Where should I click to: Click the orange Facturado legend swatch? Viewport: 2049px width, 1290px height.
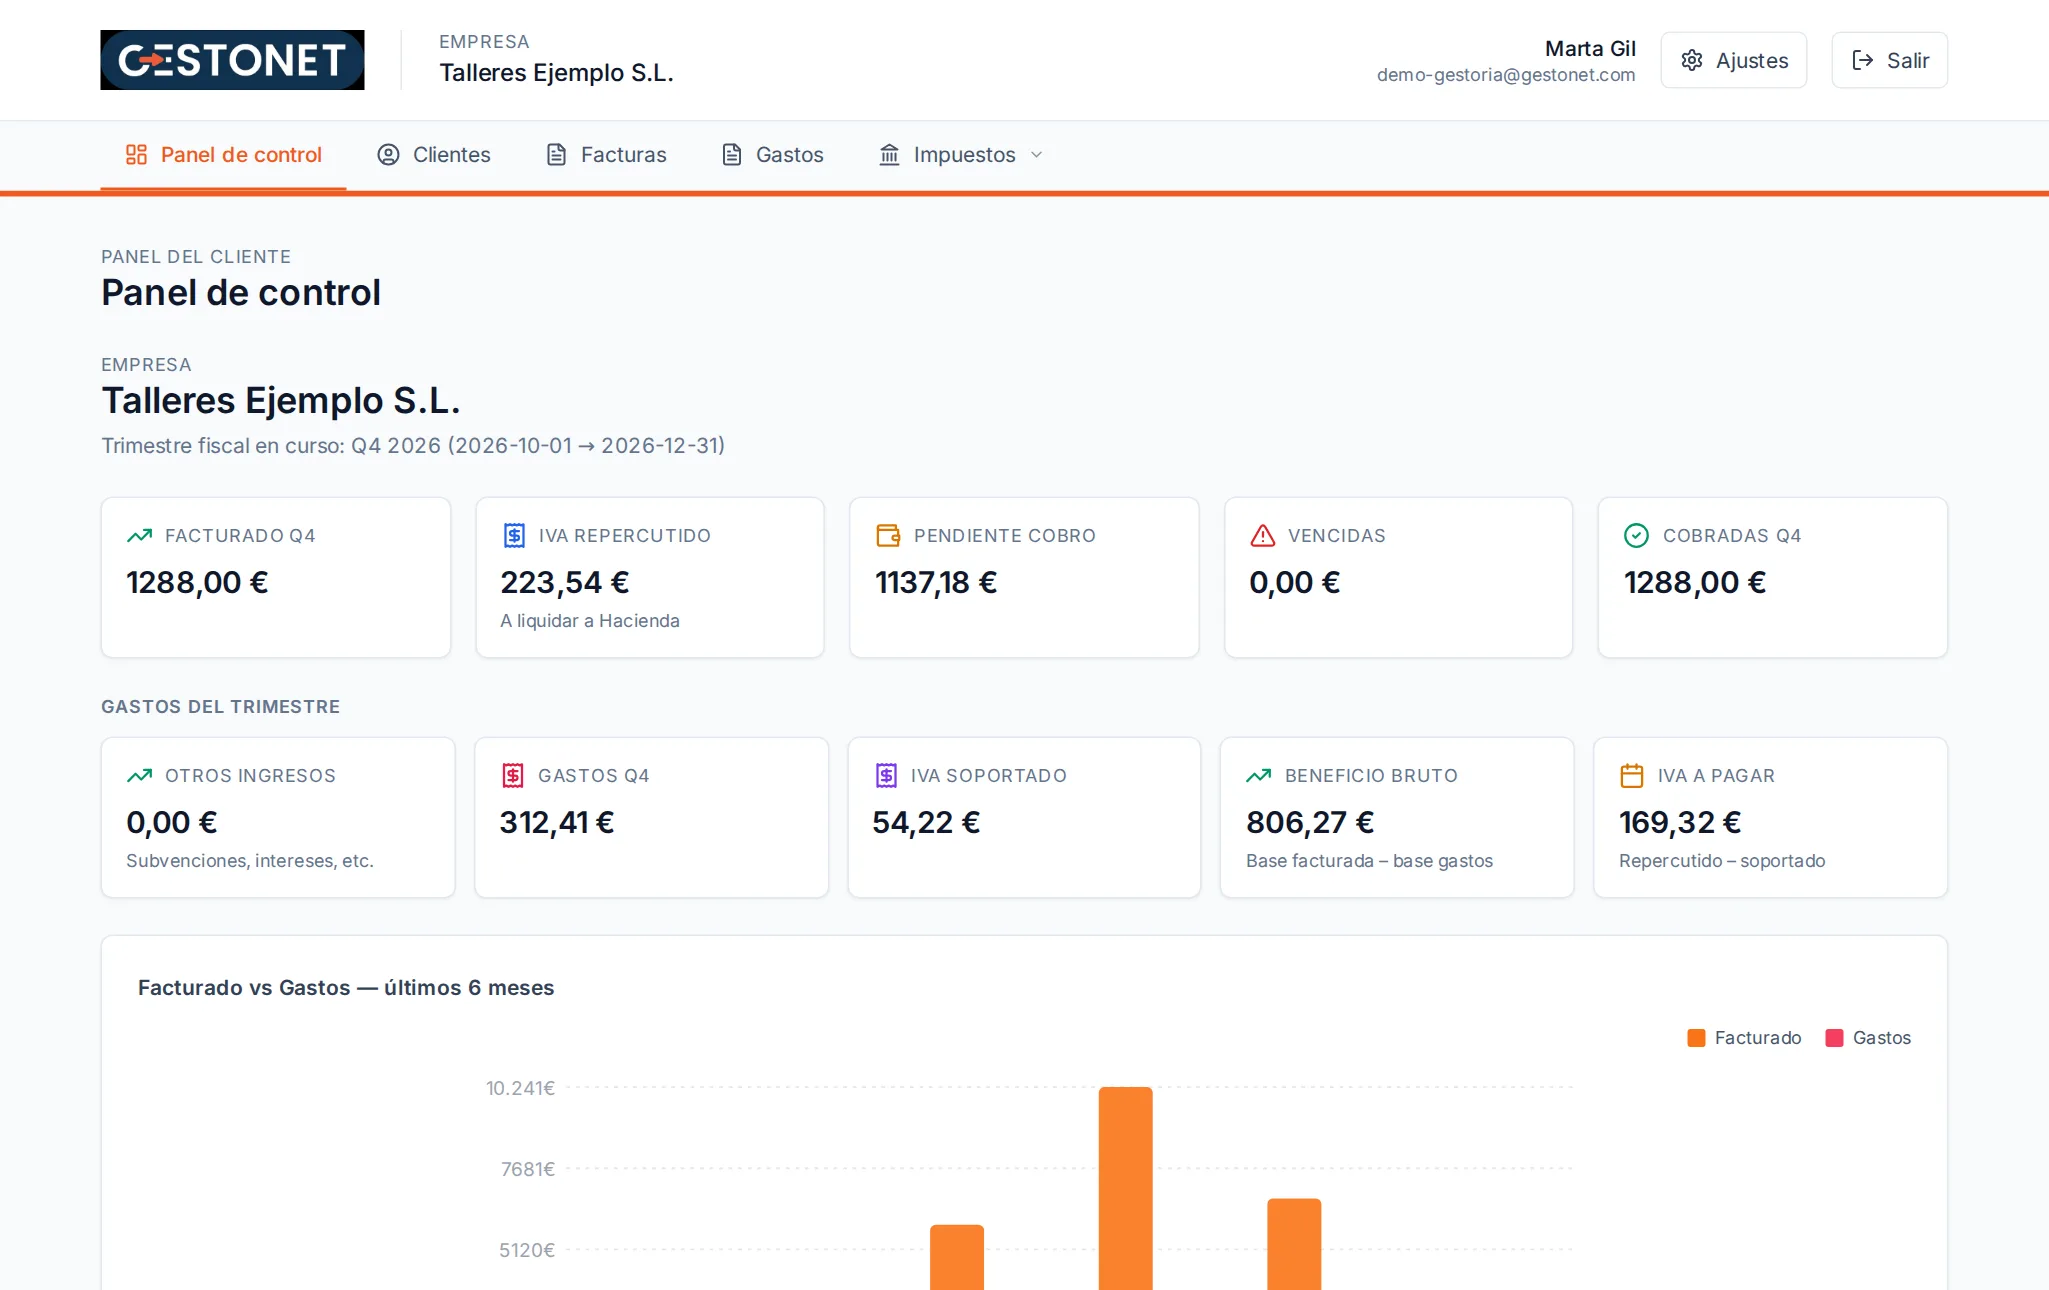pos(1696,1038)
